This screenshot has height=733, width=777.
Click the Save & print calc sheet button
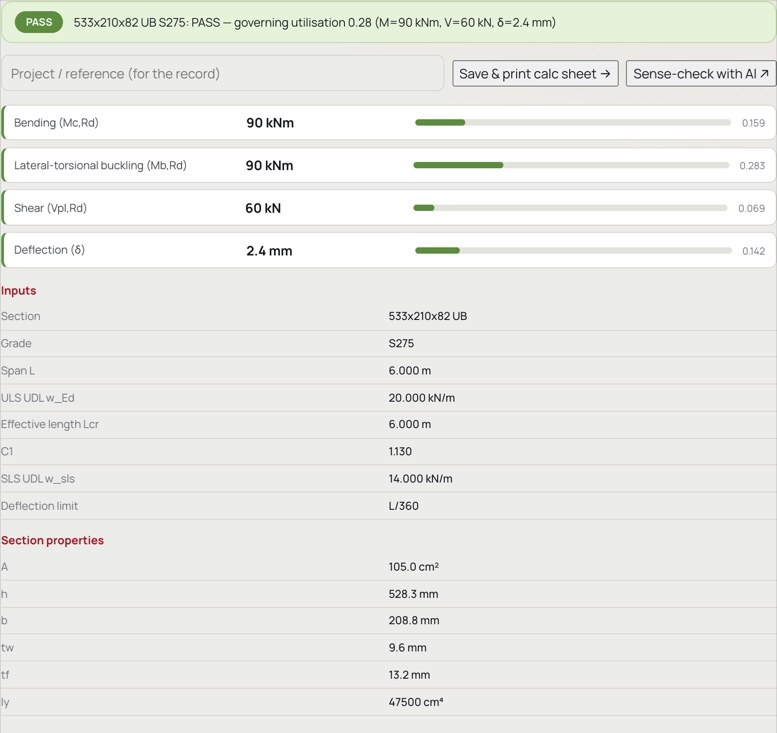(x=535, y=74)
